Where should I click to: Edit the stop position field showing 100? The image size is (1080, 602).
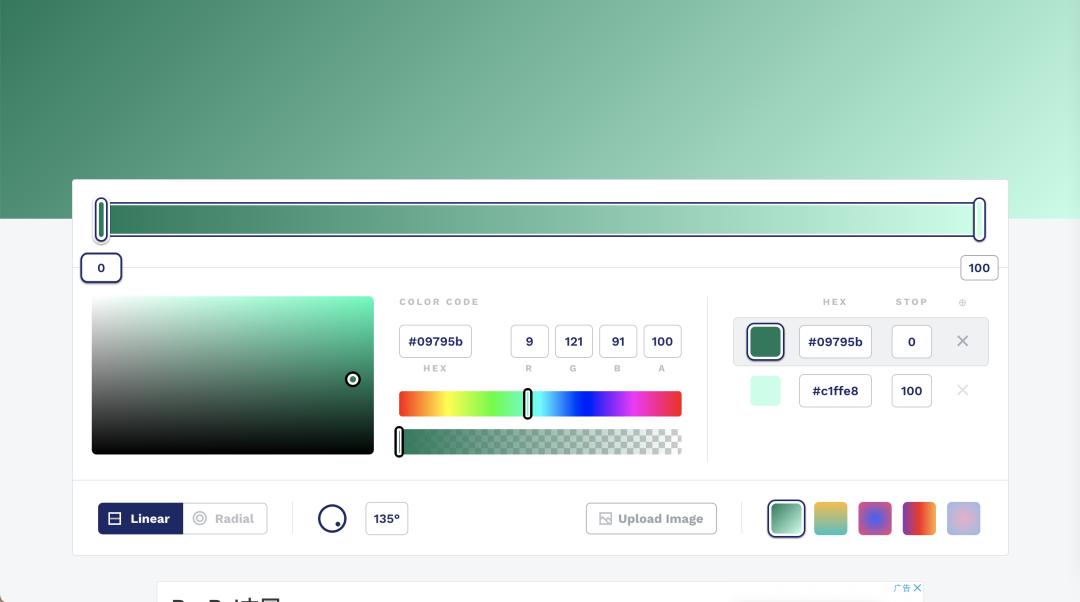(911, 391)
